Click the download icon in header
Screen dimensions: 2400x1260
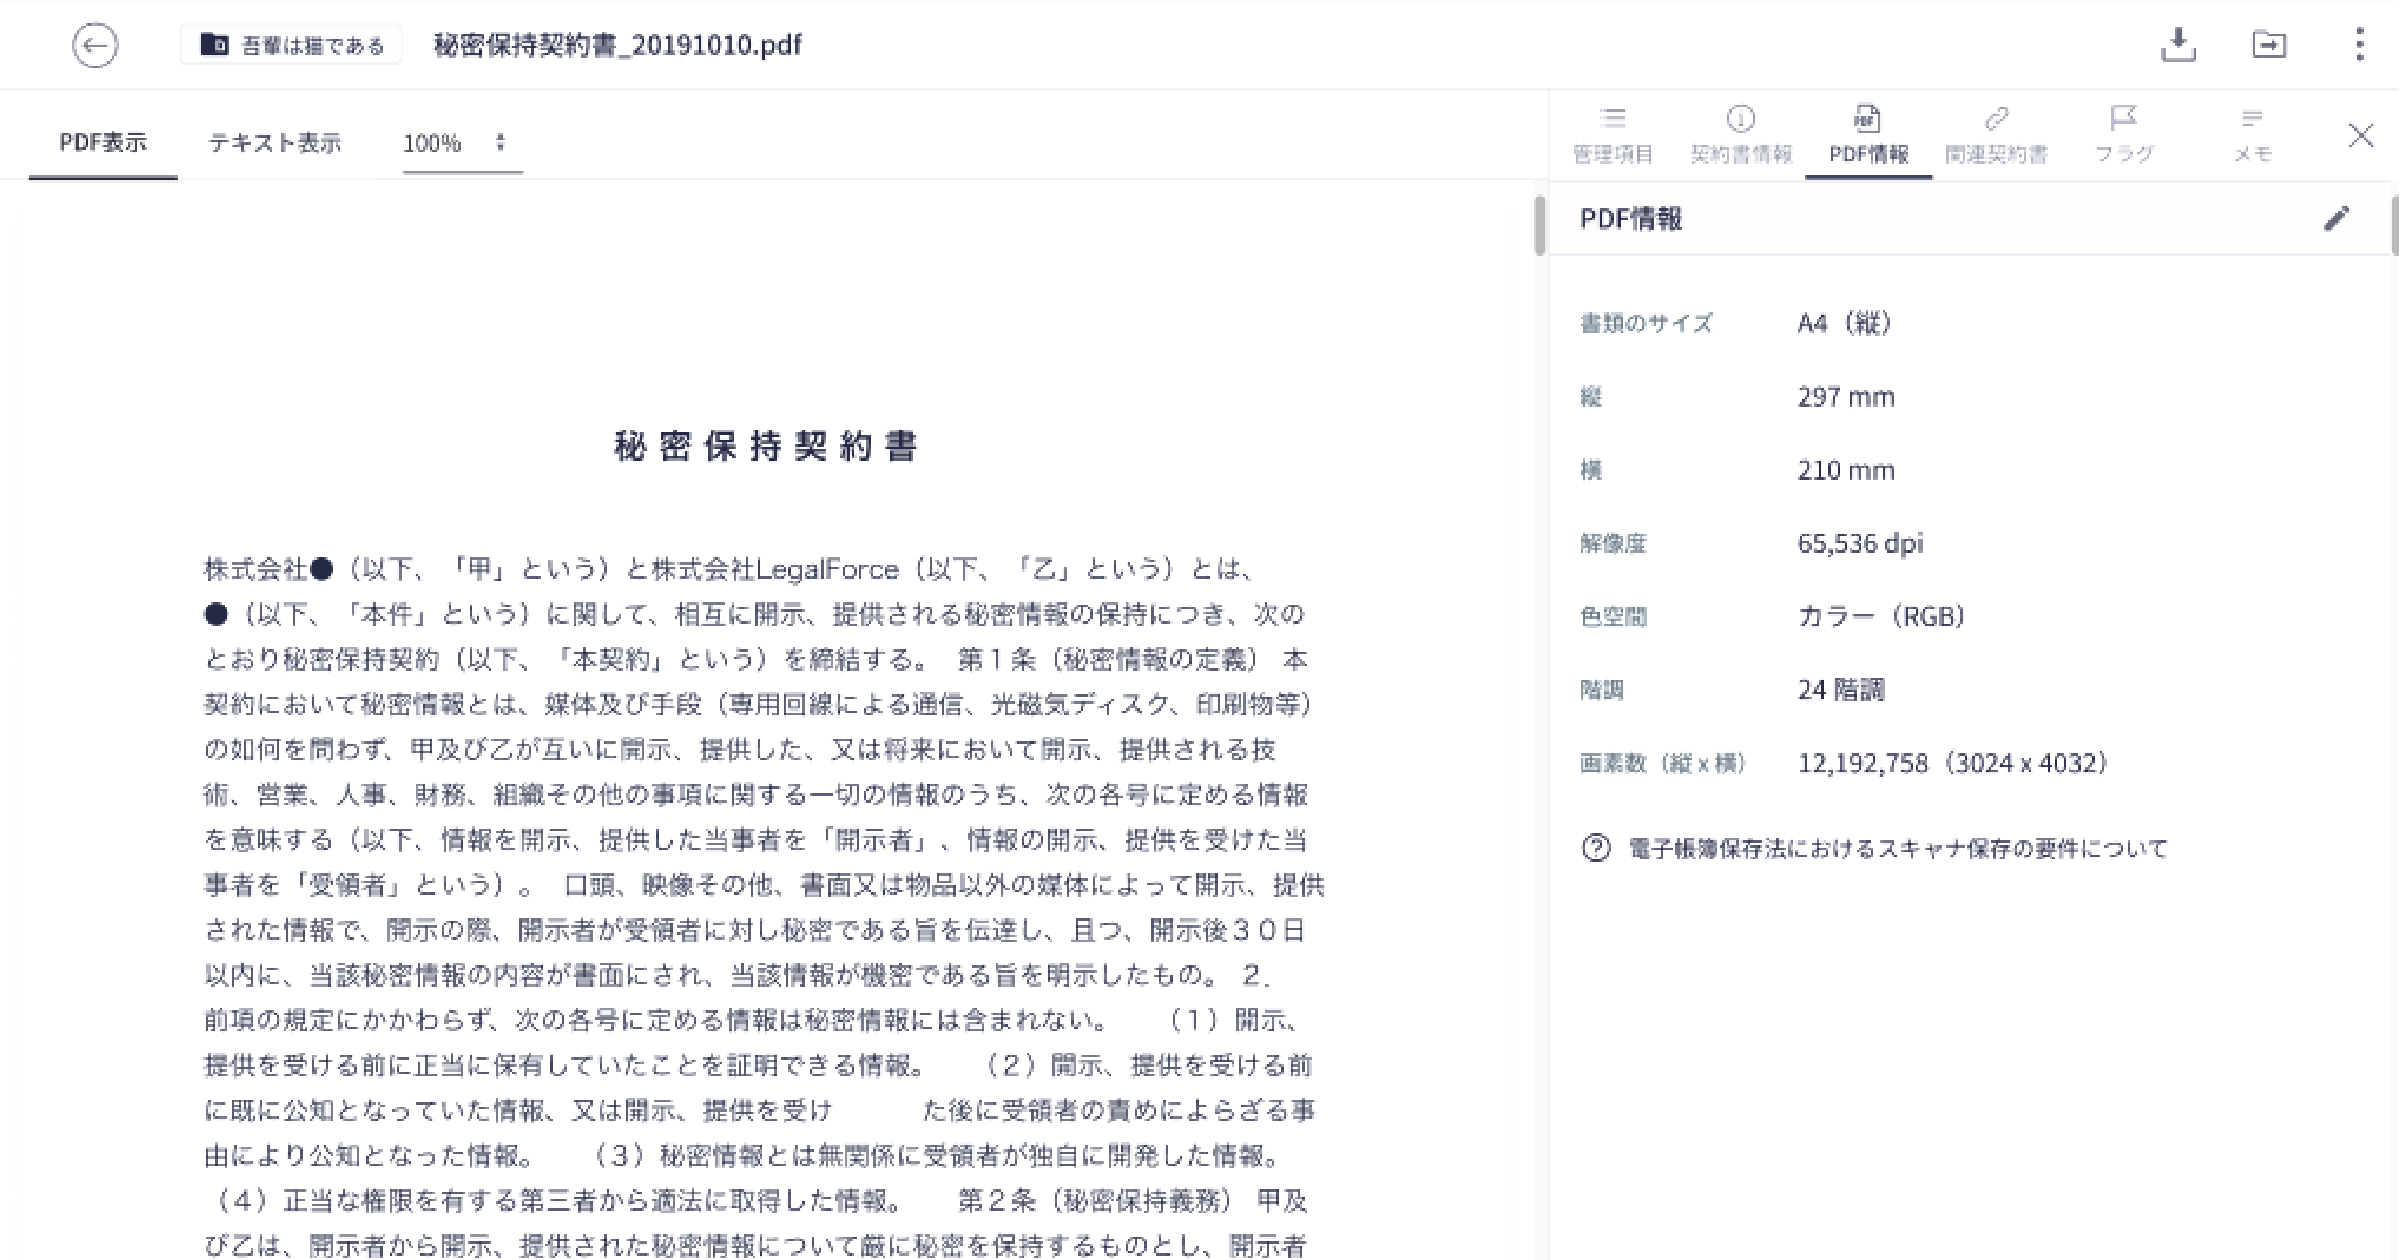[2177, 45]
